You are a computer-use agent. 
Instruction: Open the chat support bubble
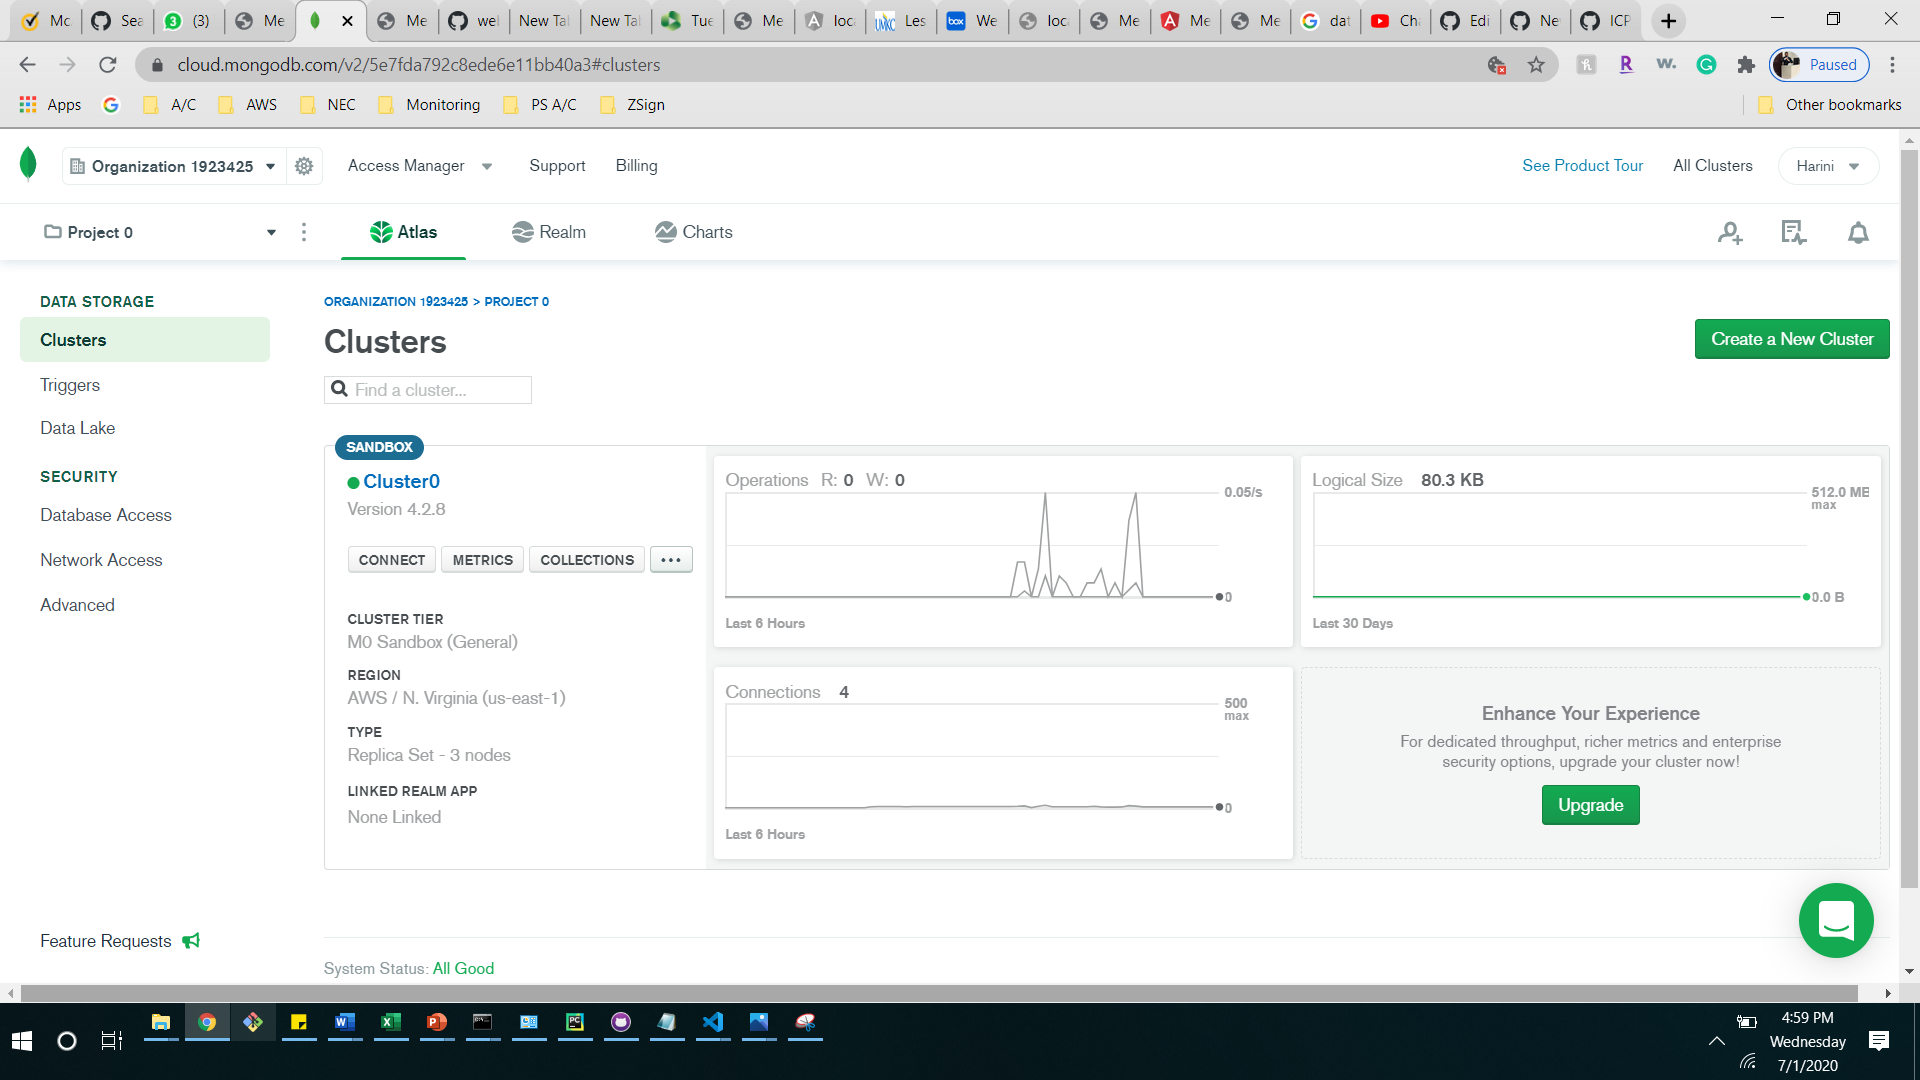(1836, 920)
